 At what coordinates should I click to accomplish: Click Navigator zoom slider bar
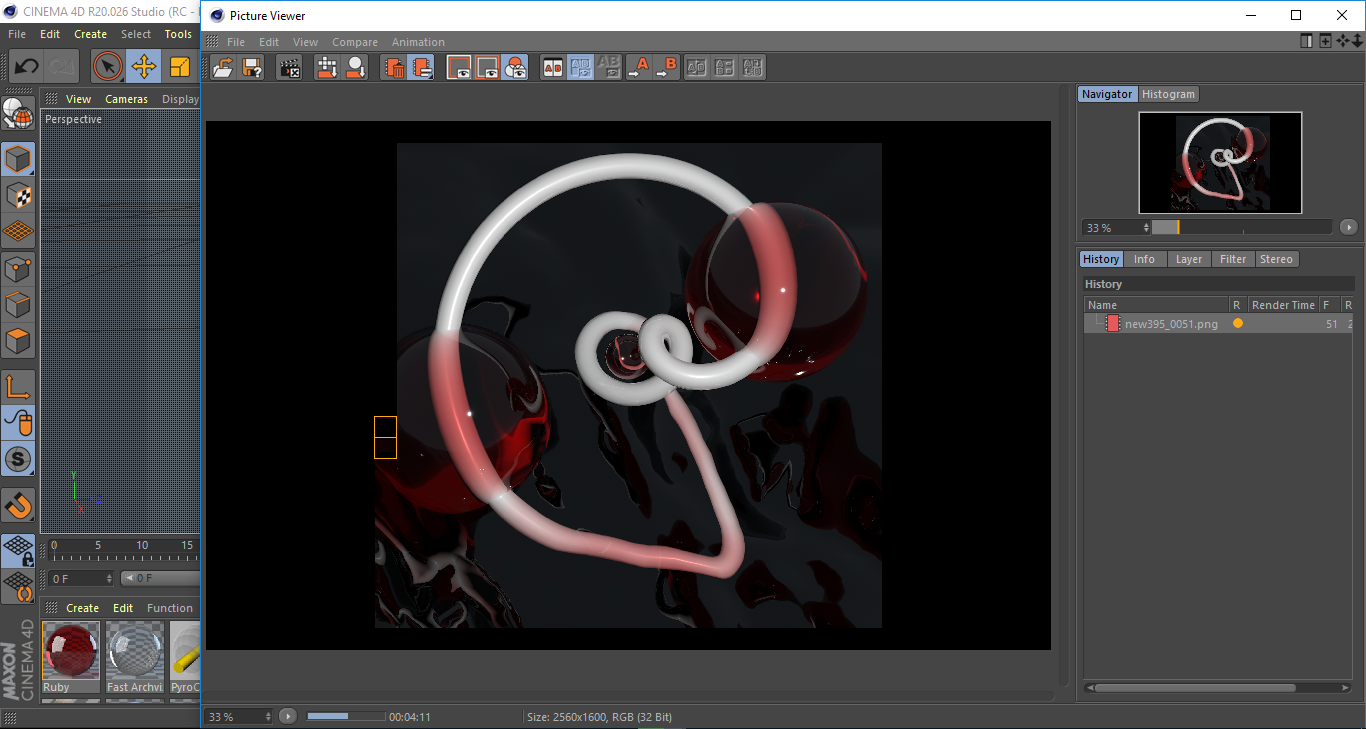coord(1242,228)
